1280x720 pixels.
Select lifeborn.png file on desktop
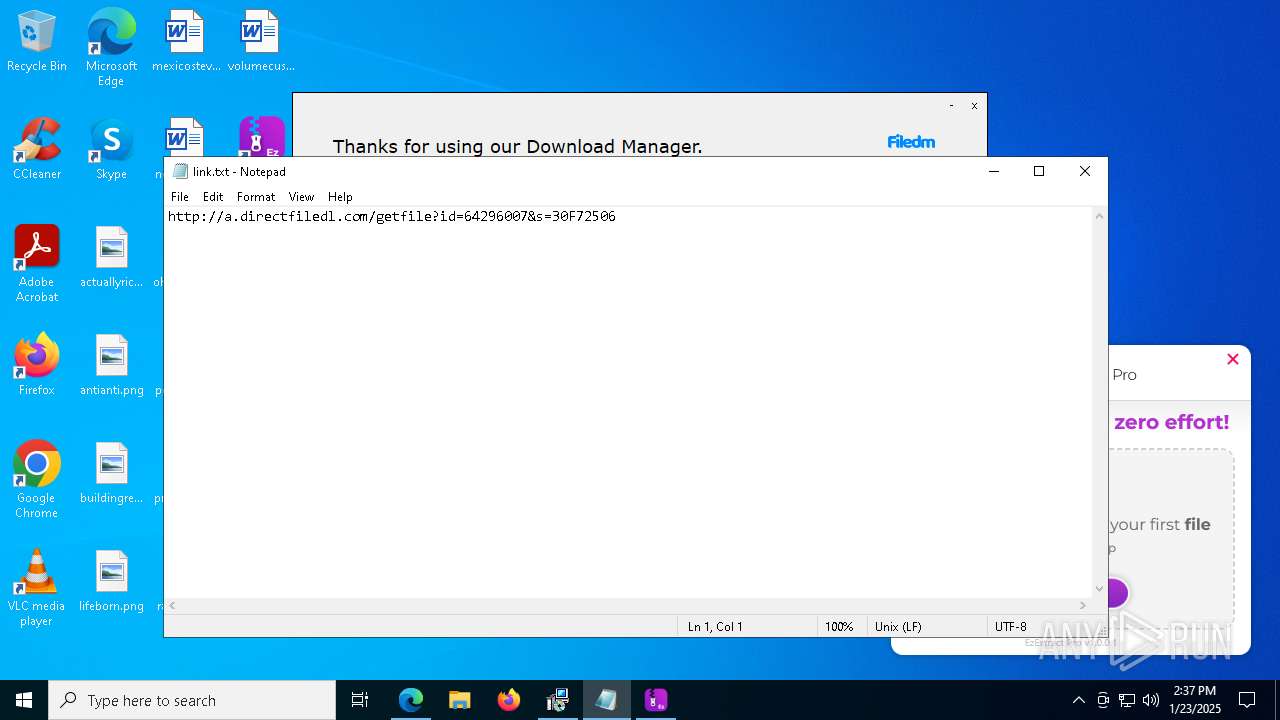pos(111,582)
